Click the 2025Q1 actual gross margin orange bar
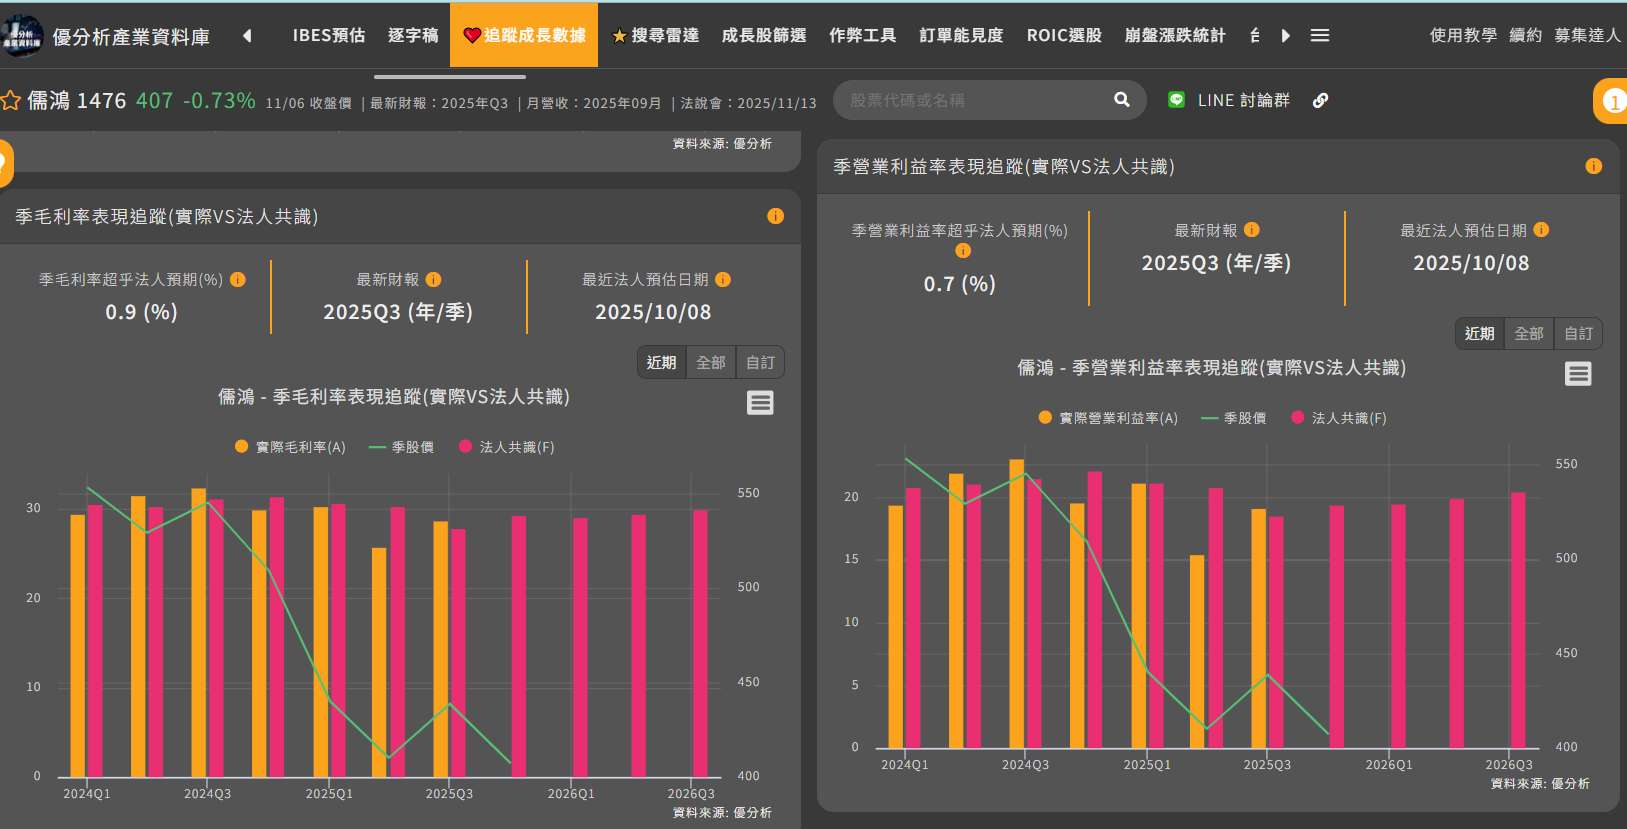Screen dimensions: 1627x829 320,640
